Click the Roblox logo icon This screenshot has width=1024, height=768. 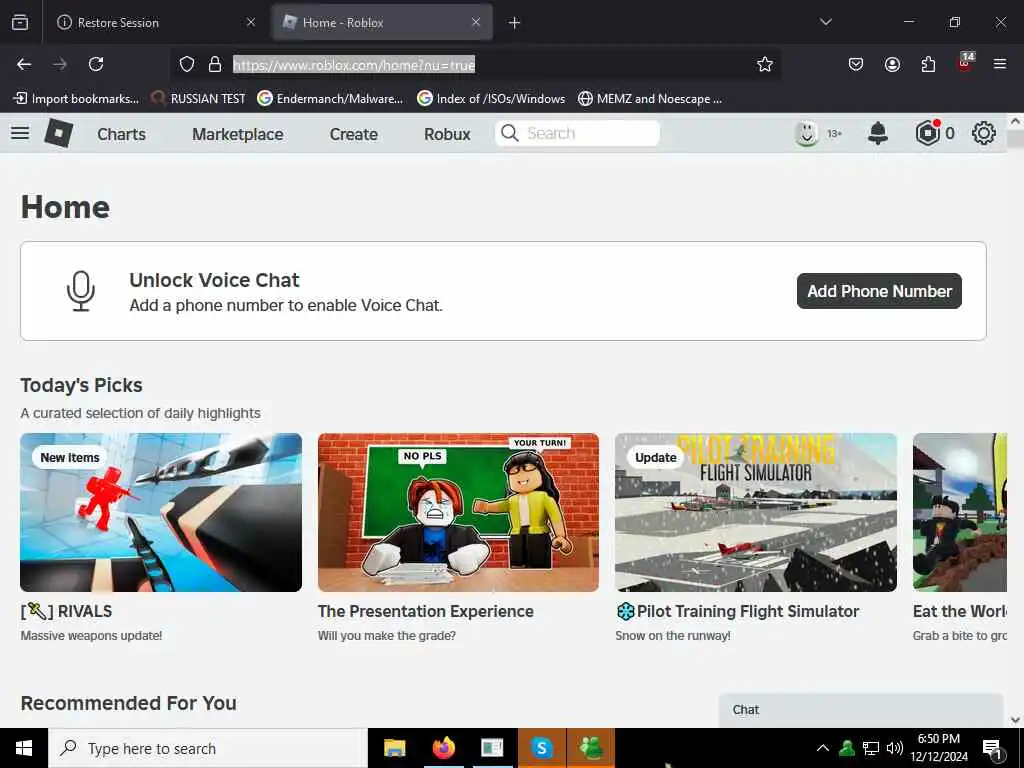click(59, 133)
